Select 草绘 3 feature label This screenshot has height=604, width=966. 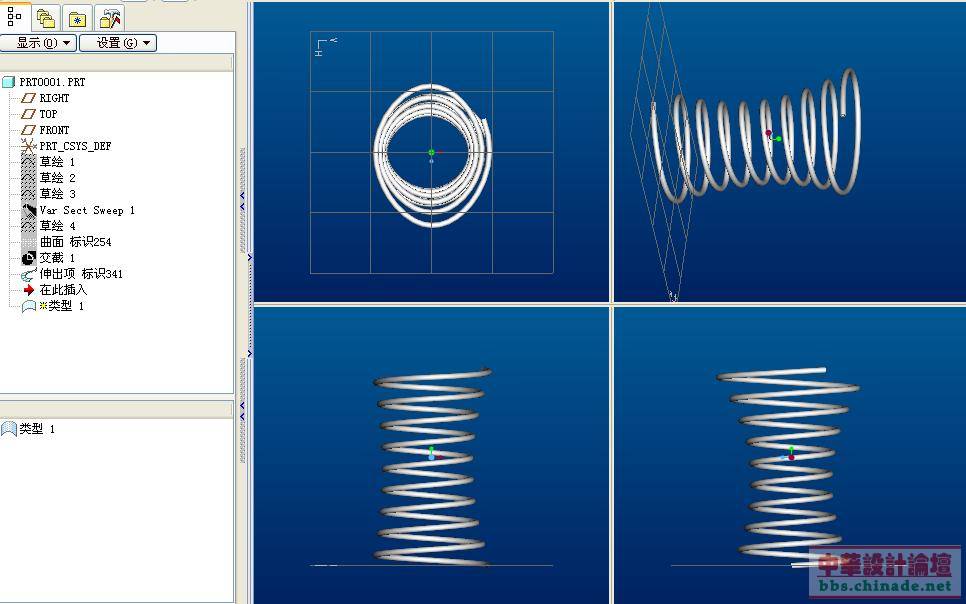click(57, 194)
